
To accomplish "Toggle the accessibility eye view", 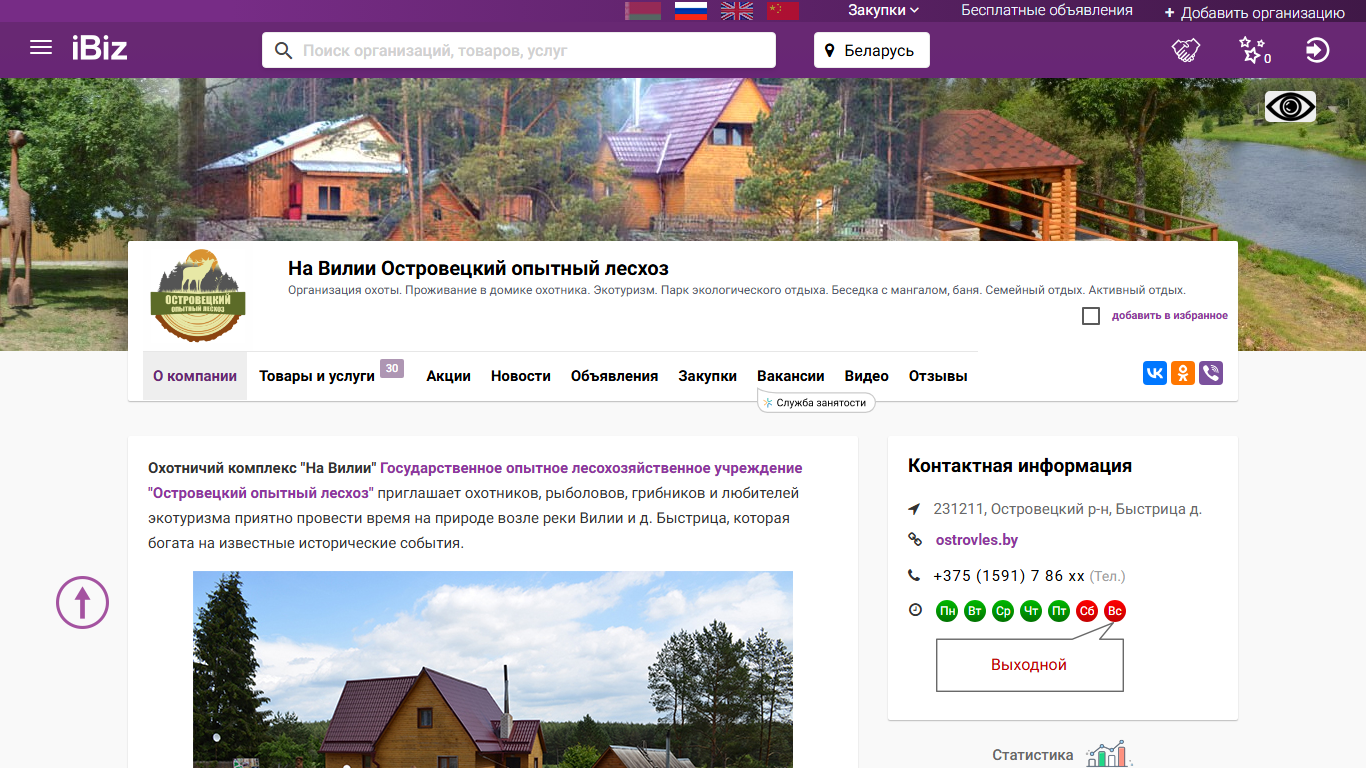I will [x=1290, y=106].
